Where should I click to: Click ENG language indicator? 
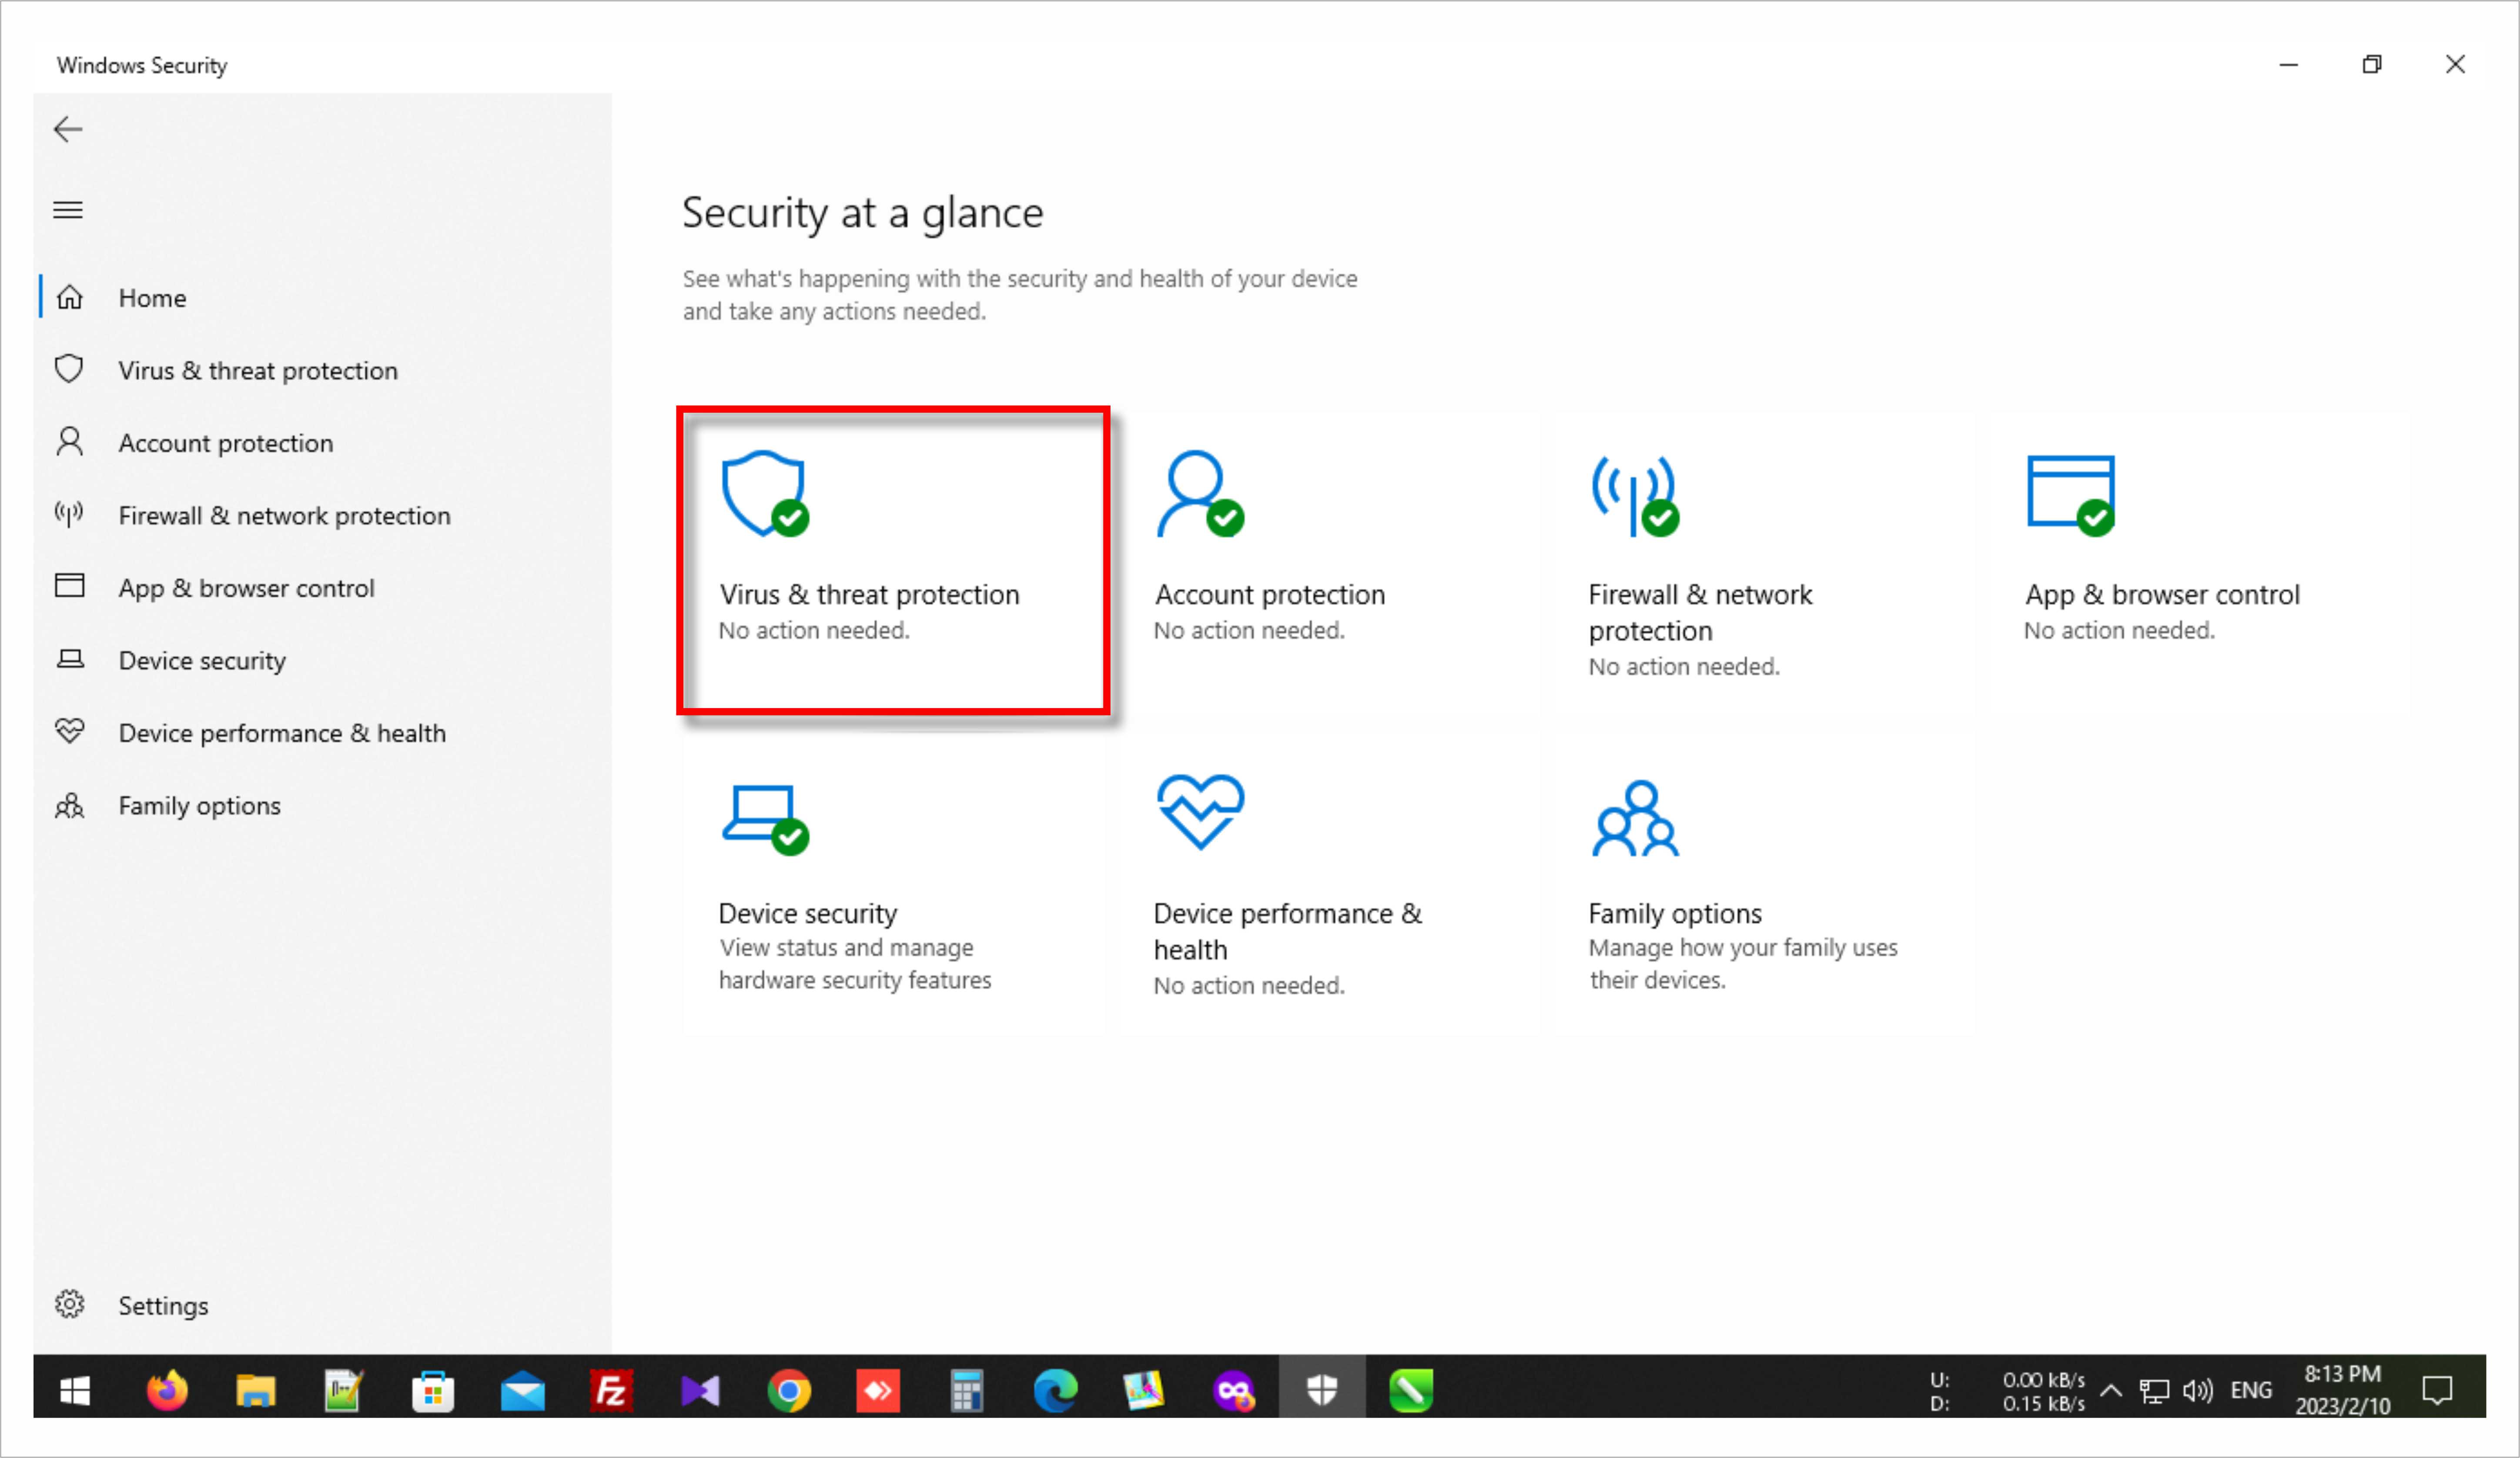click(2251, 1390)
